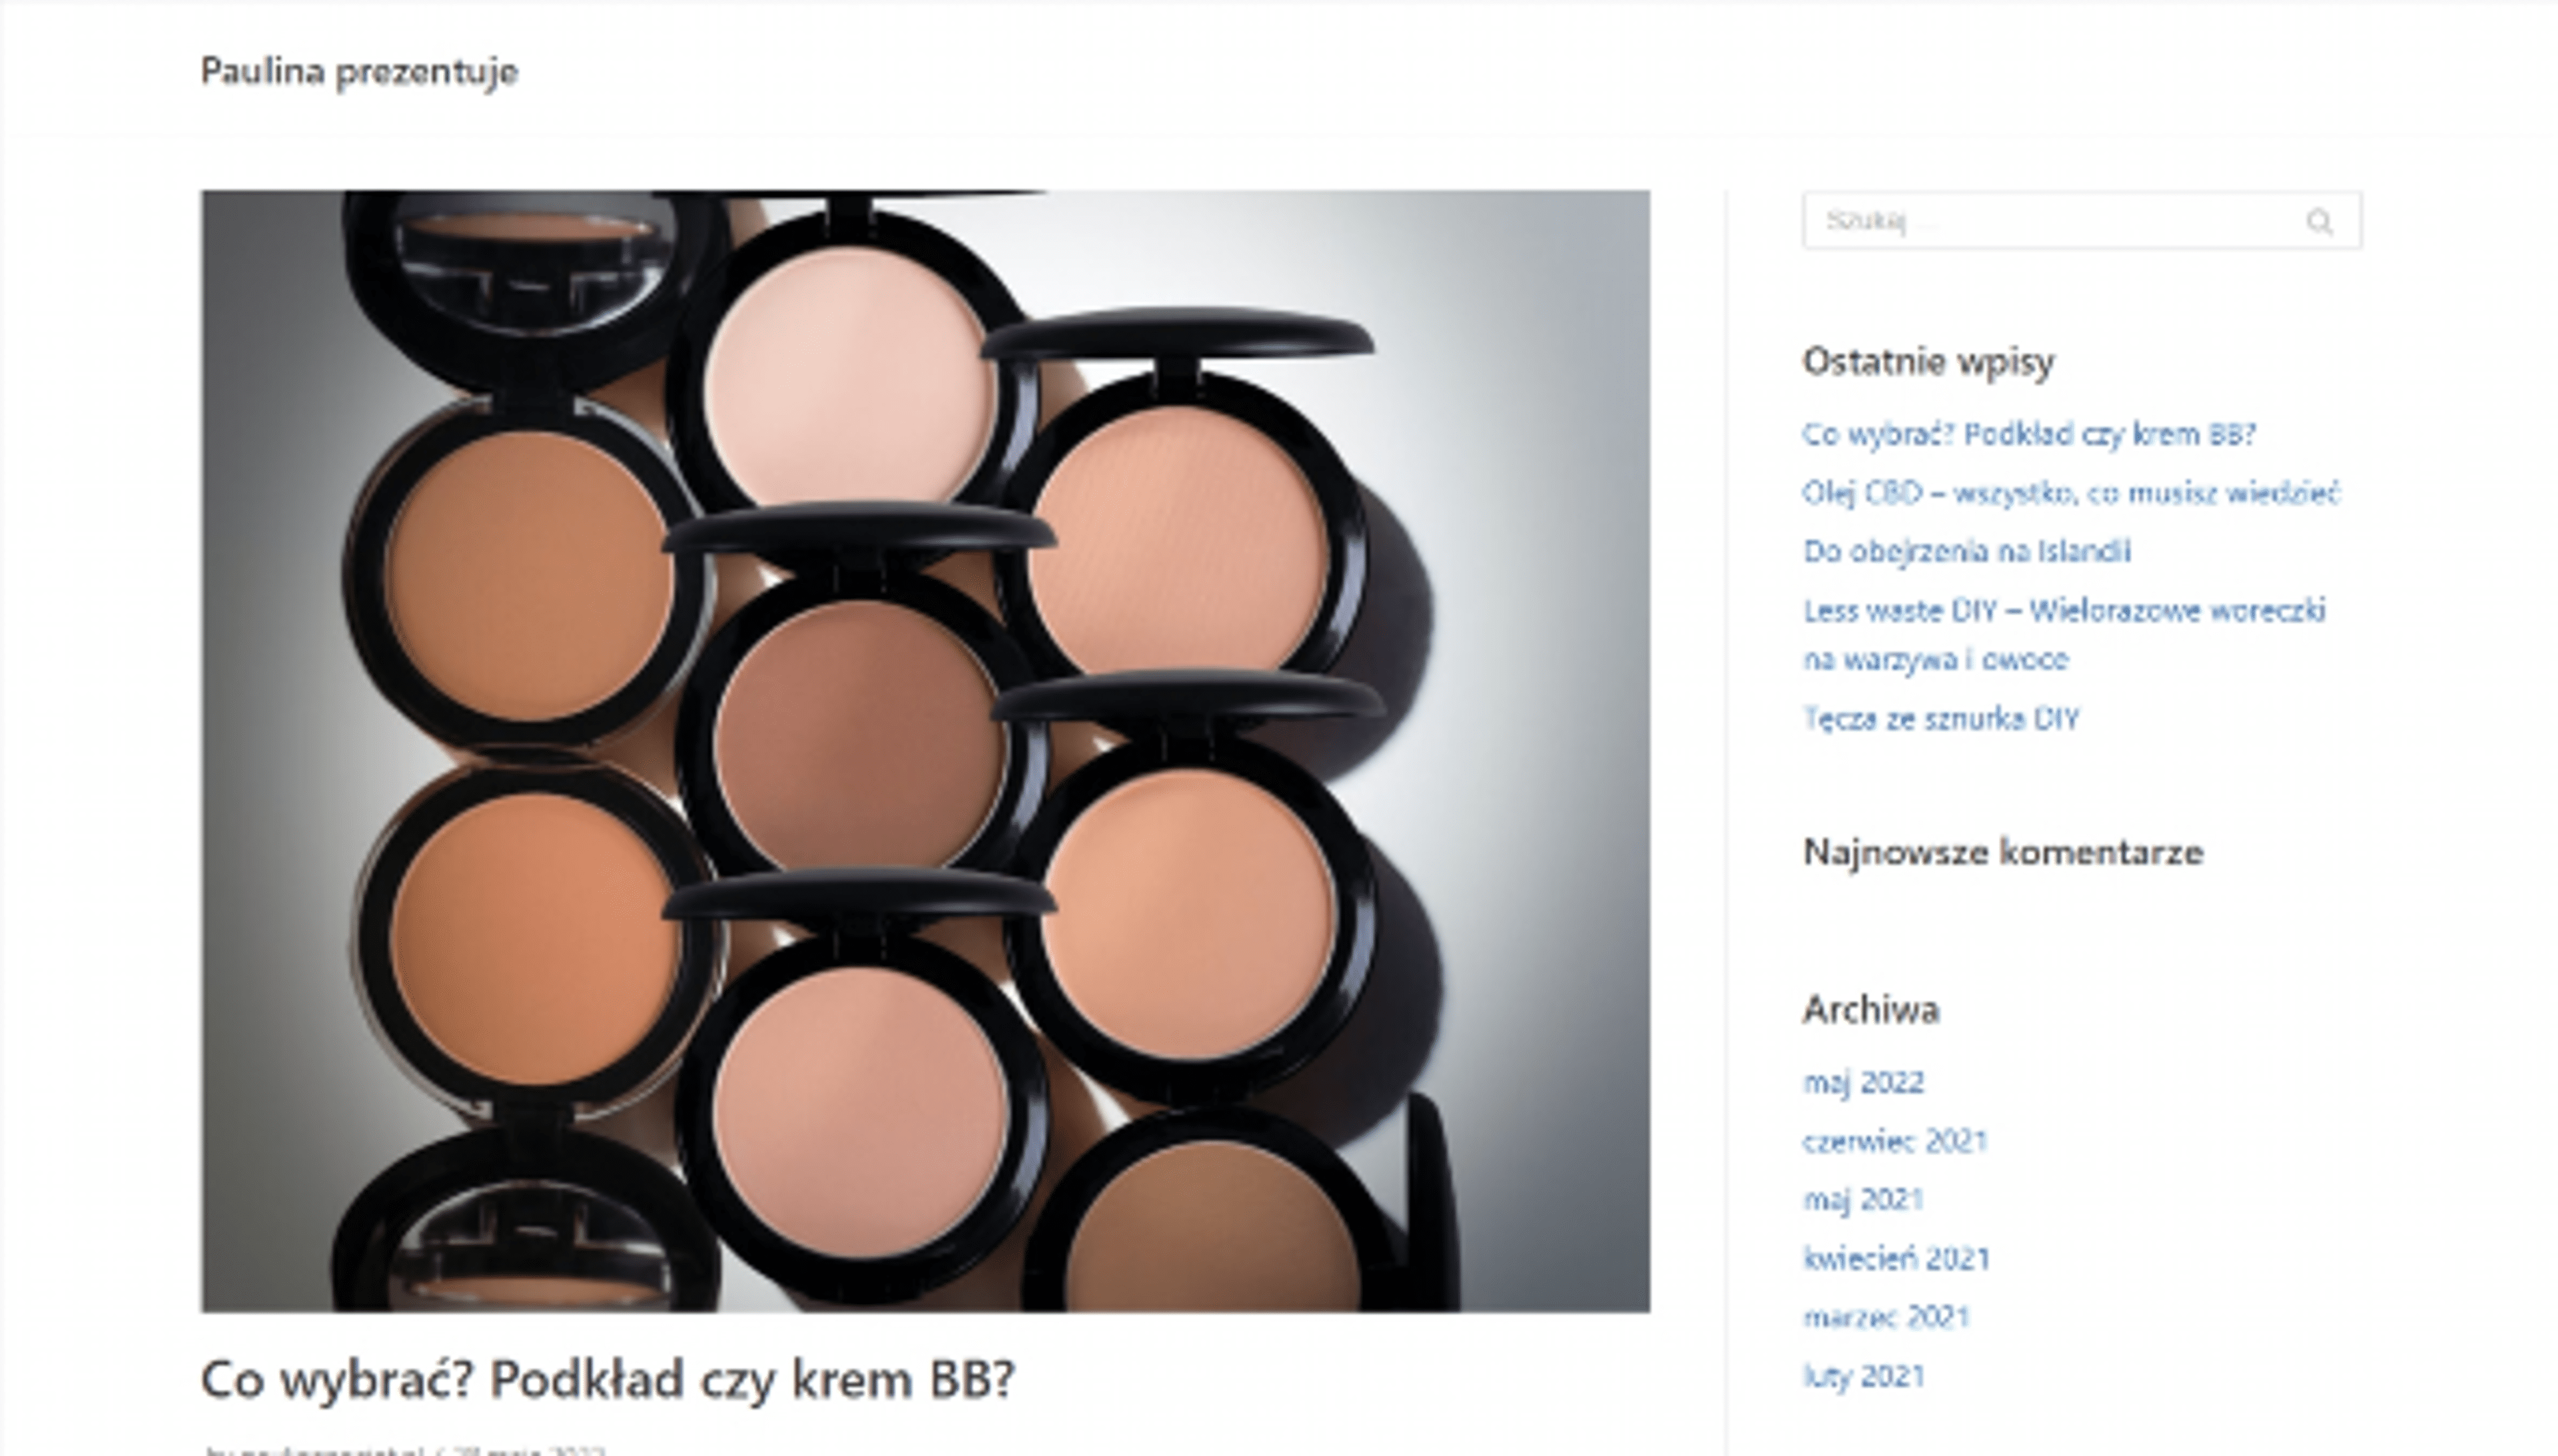Screen dimensions: 2558x1456
Task: Click the Ostatnie wpisy heading
Action: [x=1928, y=361]
